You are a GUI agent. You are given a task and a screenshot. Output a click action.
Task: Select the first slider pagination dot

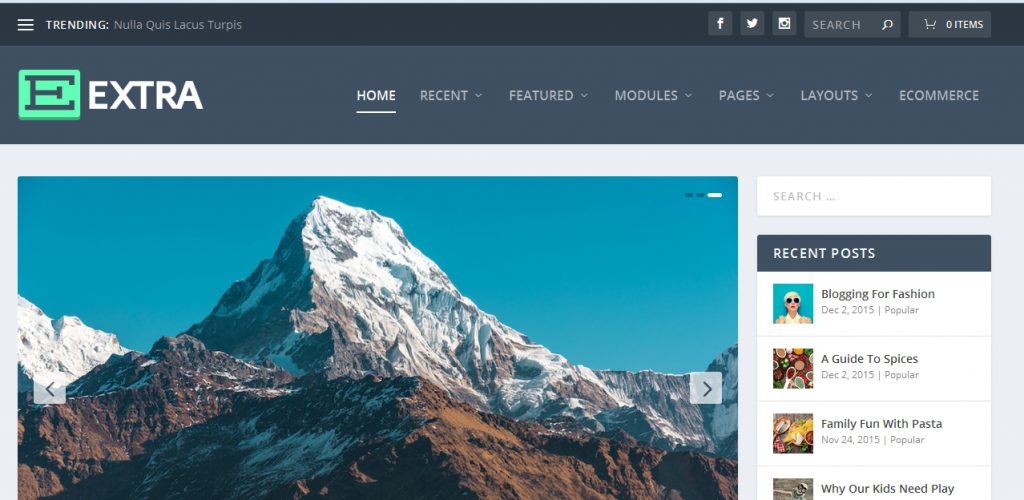(689, 195)
